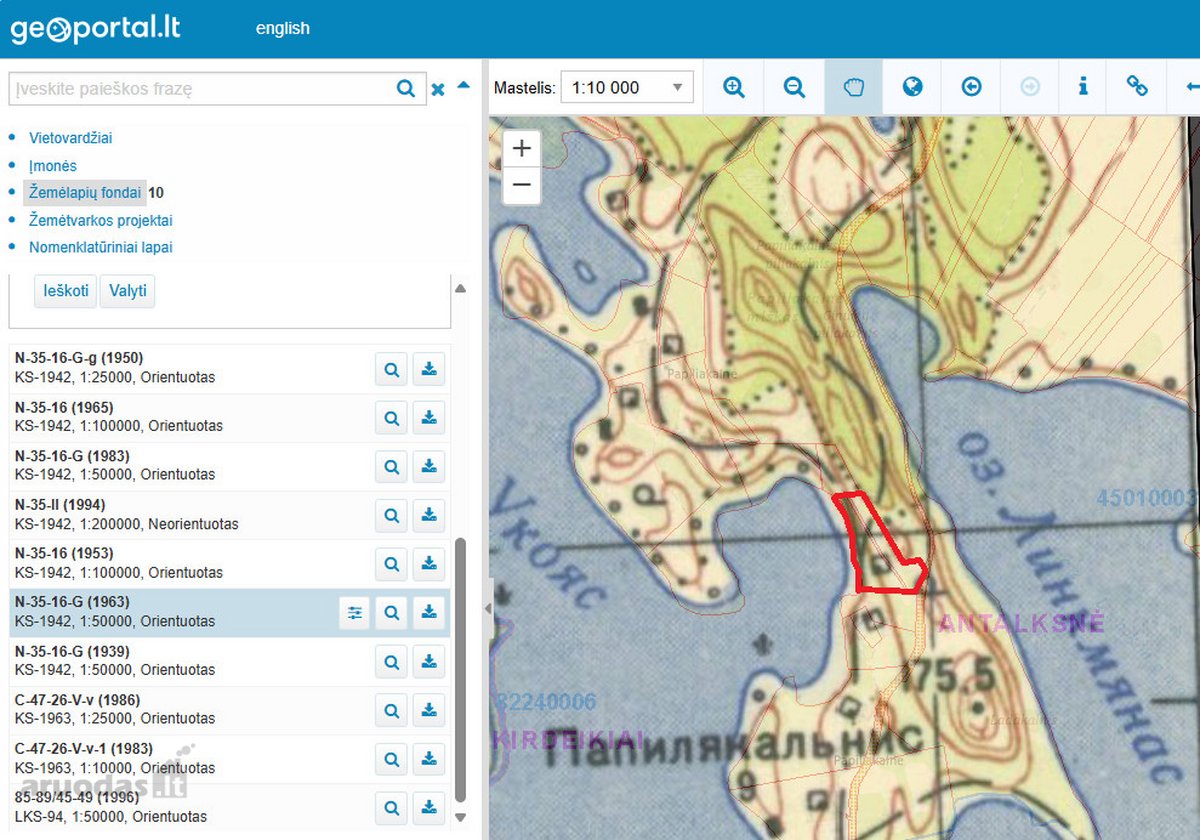This screenshot has height=840, width=1200.
Task: Zoom to map N-35-16 (1953)
Action: pyautogui.click(x=392, y=564)
